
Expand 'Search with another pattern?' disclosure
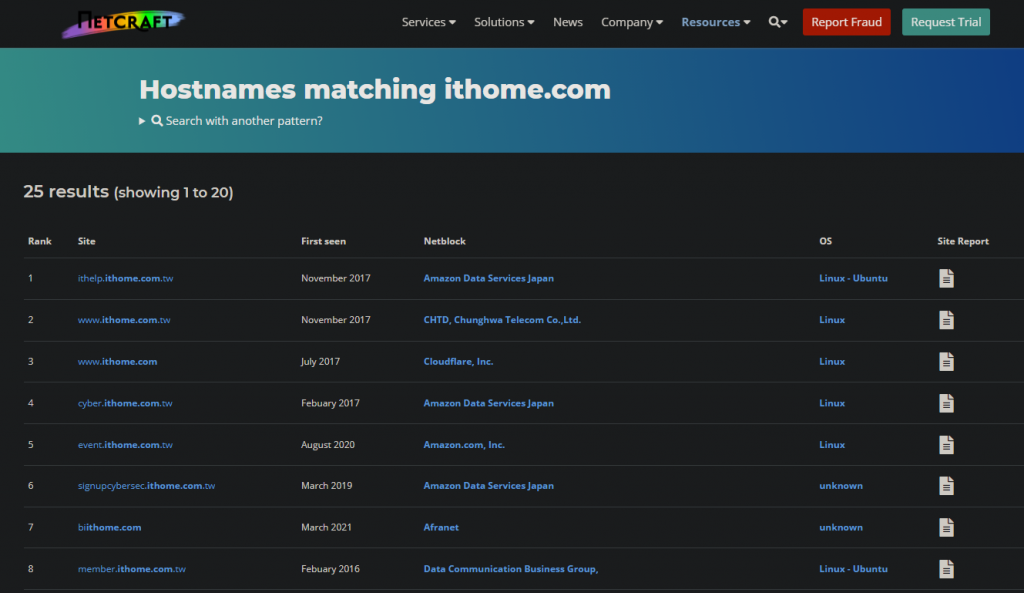231,121
